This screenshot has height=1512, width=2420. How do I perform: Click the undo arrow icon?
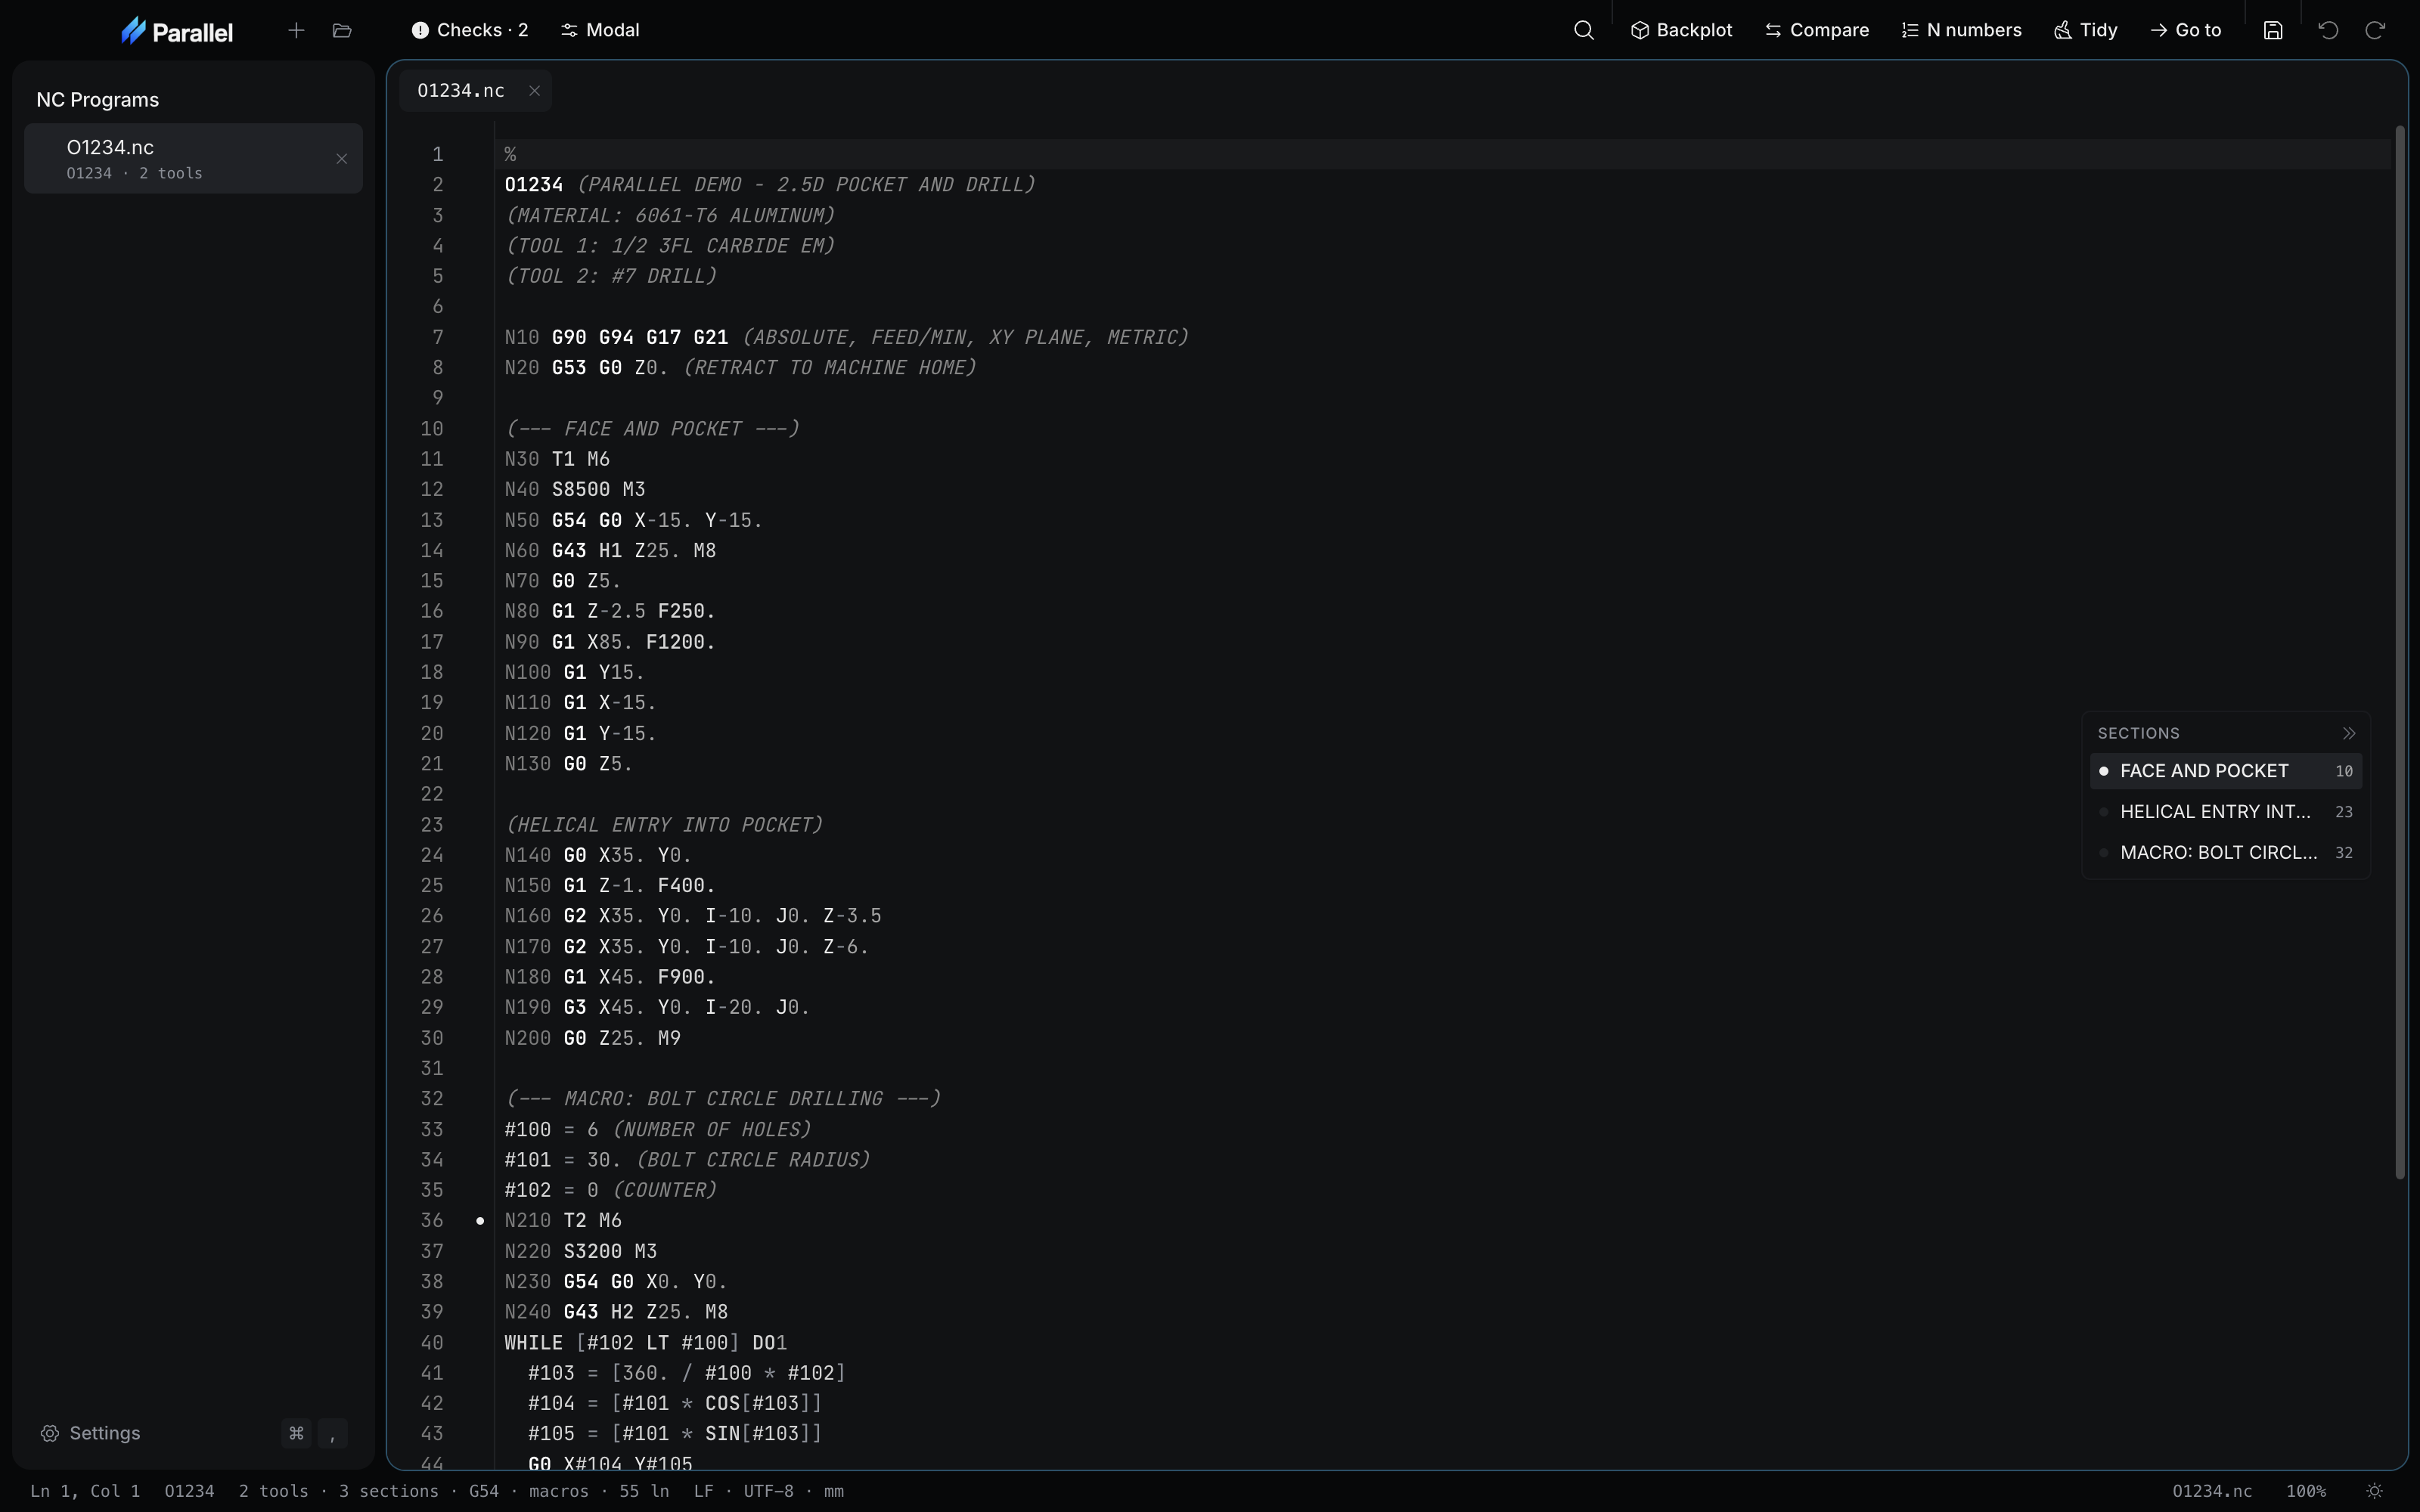coord(2328,30)
